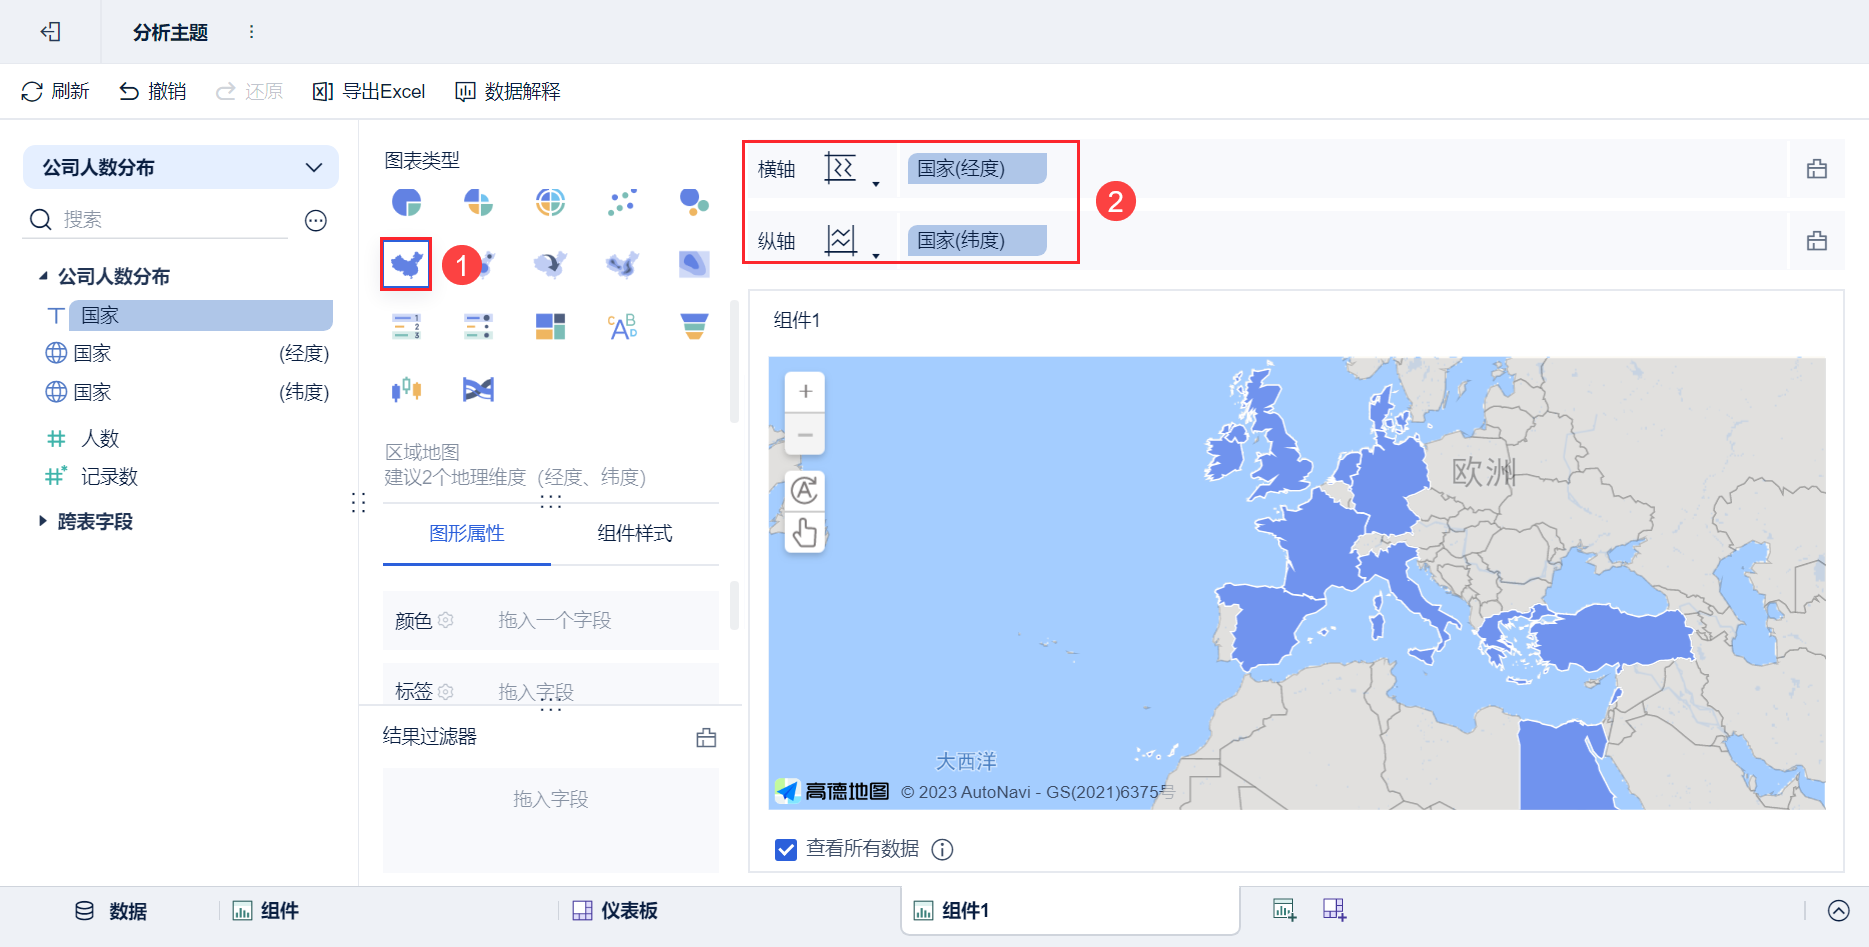Open the more-options circle icon beside search
Screen dimensions: 1869x947
[316, 220]
